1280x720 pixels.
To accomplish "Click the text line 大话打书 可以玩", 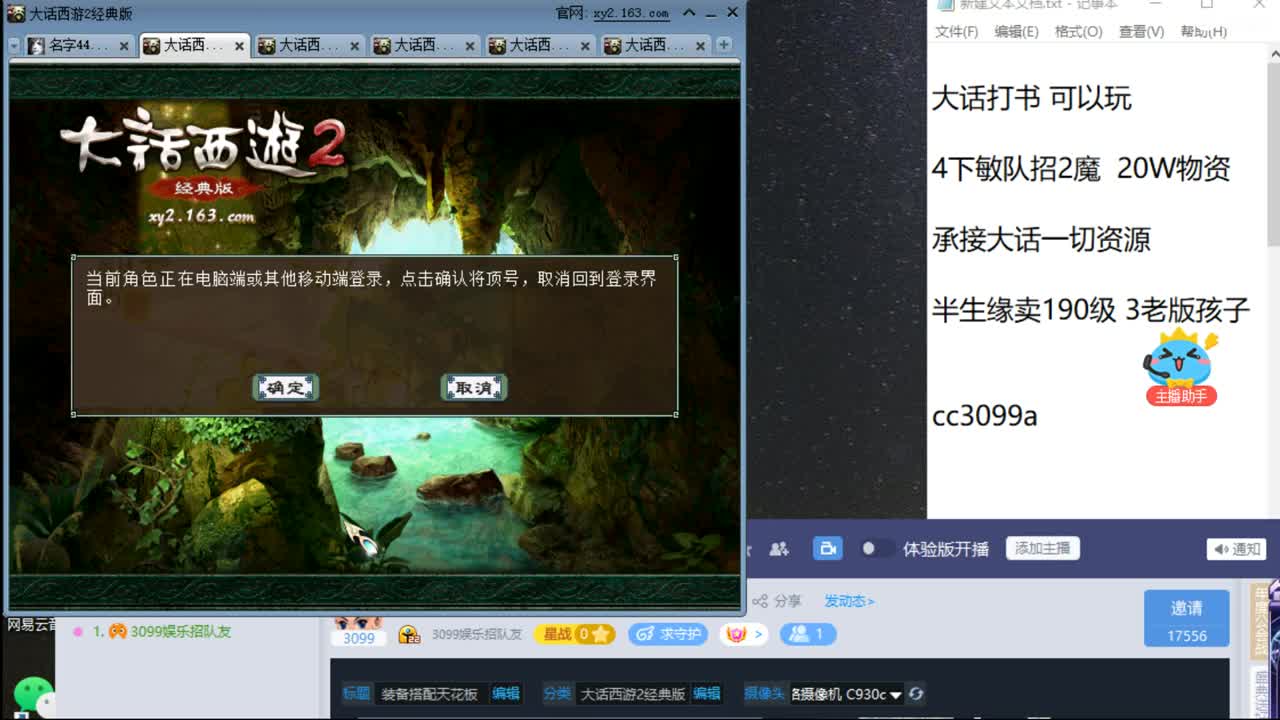I will point(1032,98).
